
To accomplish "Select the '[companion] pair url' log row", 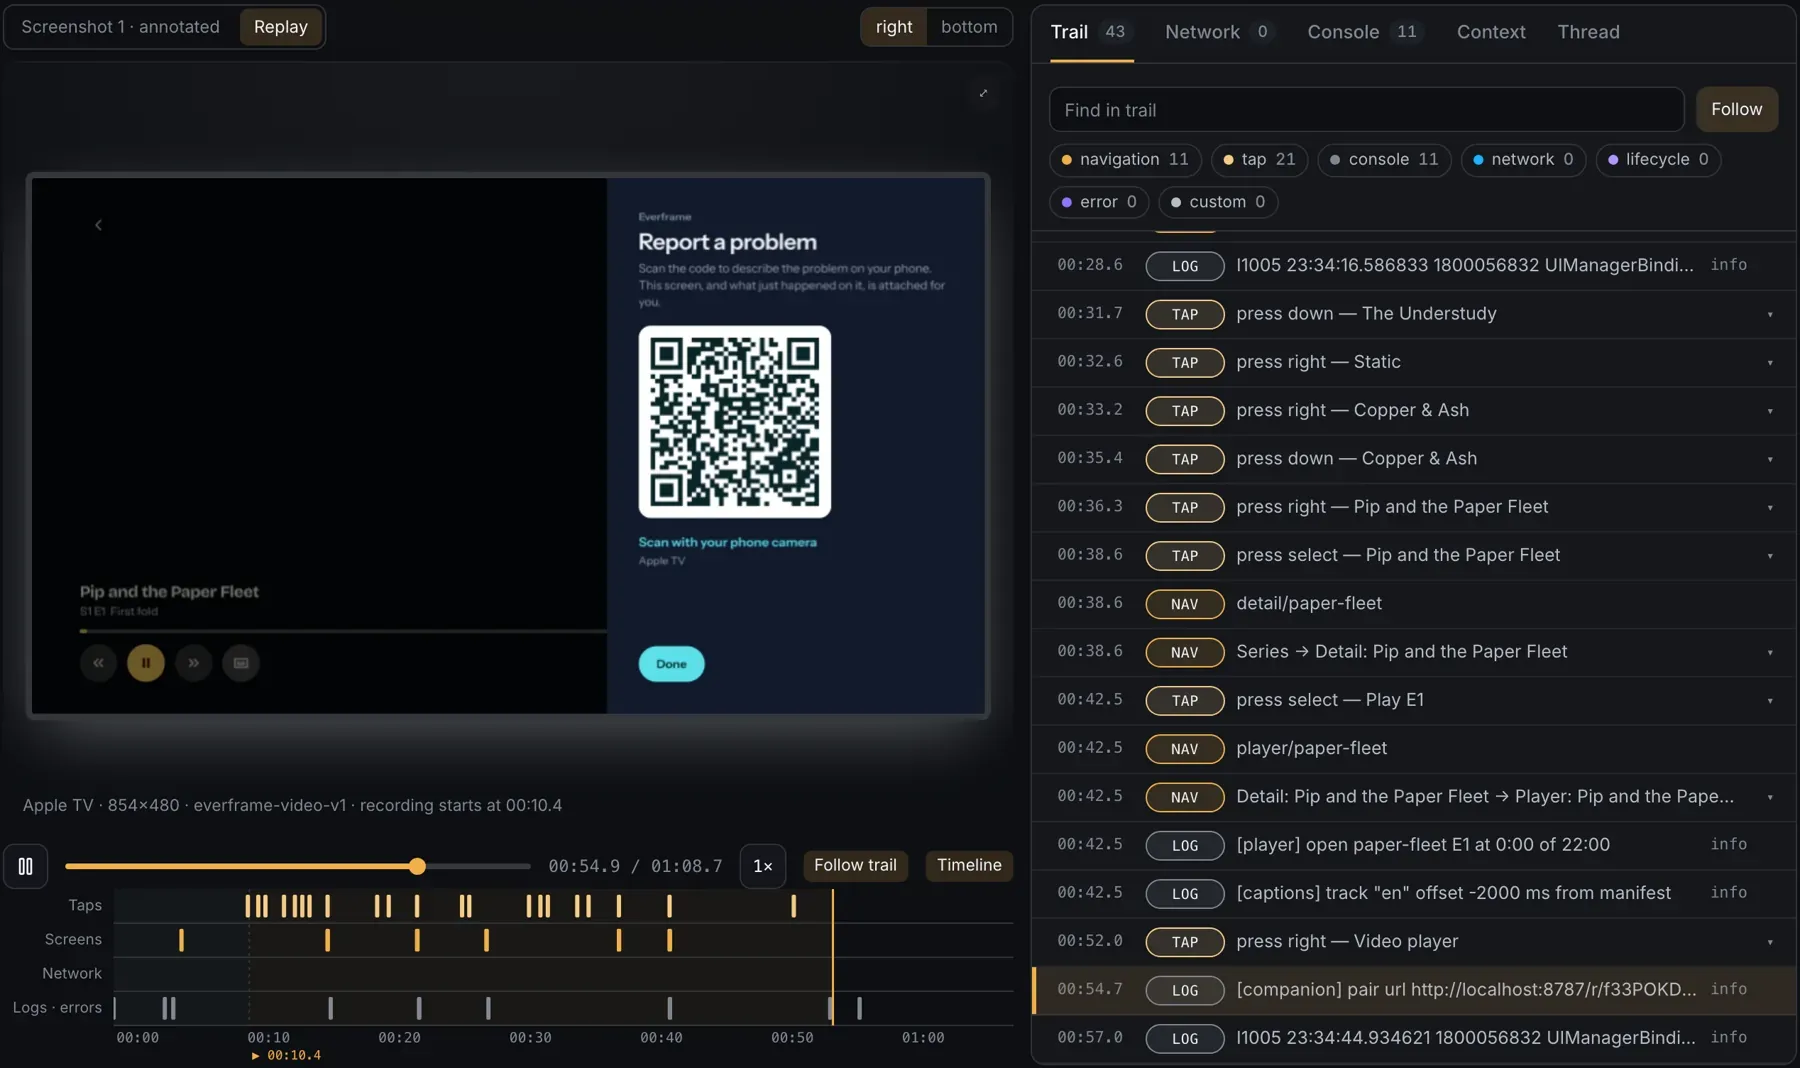I will 1414,990.
